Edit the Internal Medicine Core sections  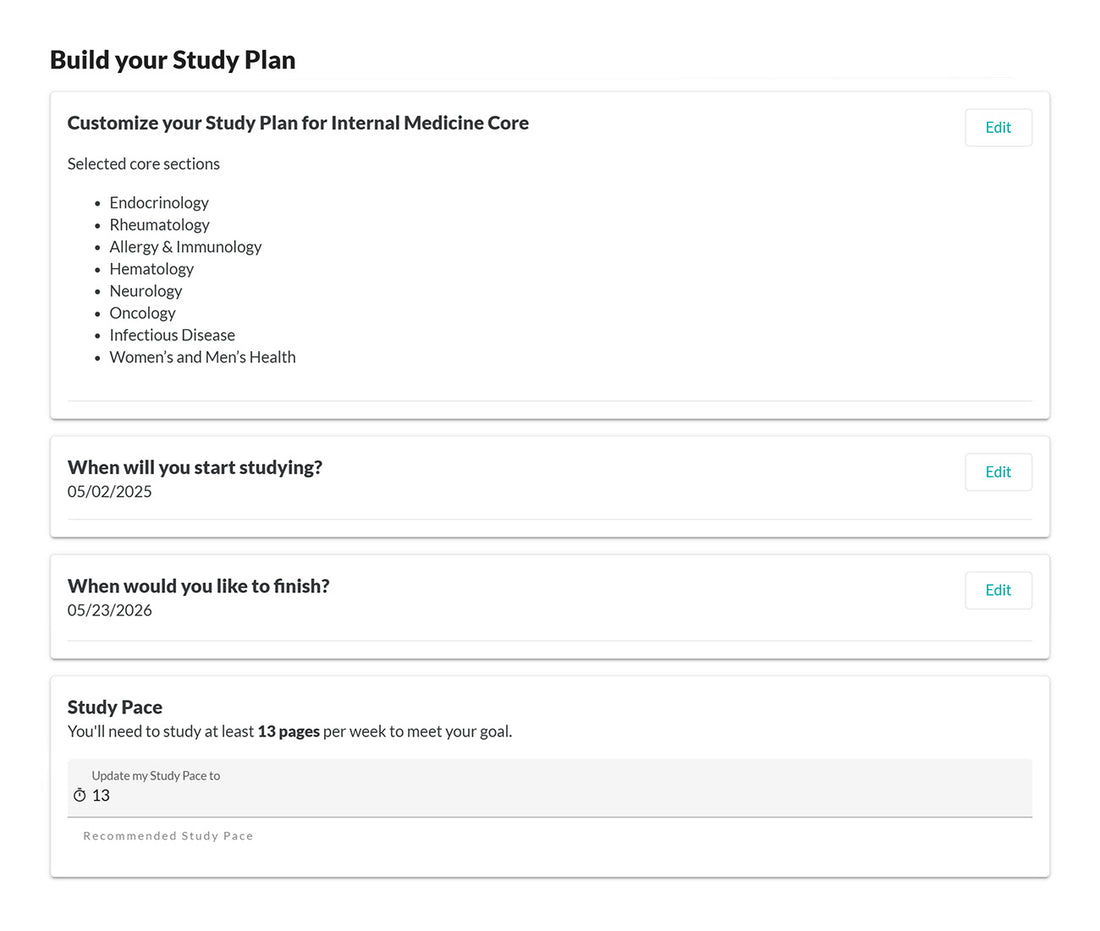[997, 127]
